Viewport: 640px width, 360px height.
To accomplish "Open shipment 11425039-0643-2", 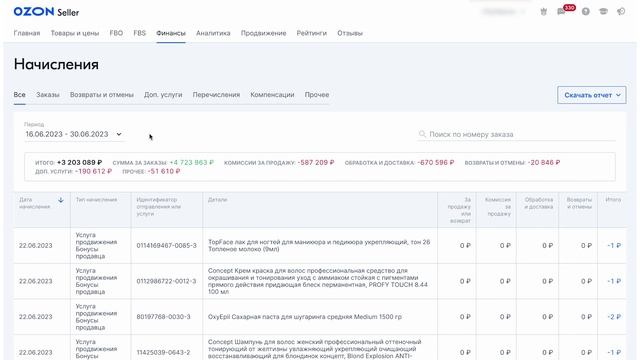I will point(163,352).
